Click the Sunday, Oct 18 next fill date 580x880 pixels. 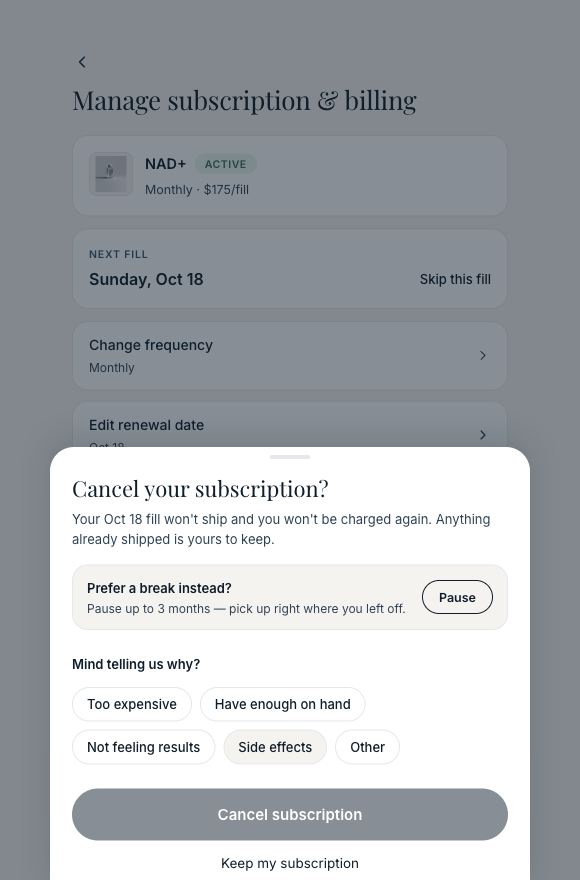(x=146, y=279)
